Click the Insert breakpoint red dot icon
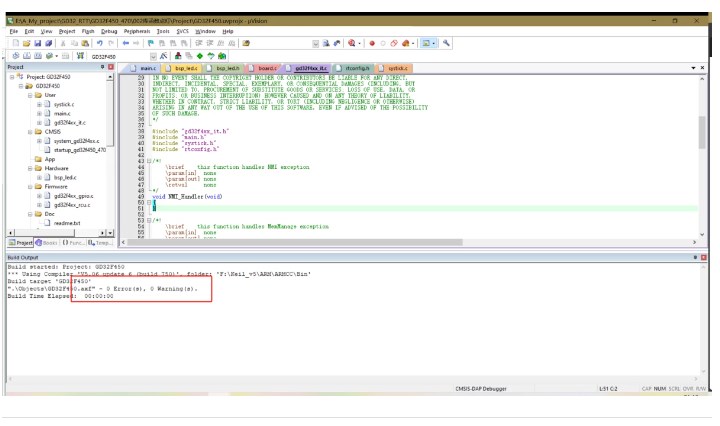Screen dimensions: 720x426 (x=372, y=43)
